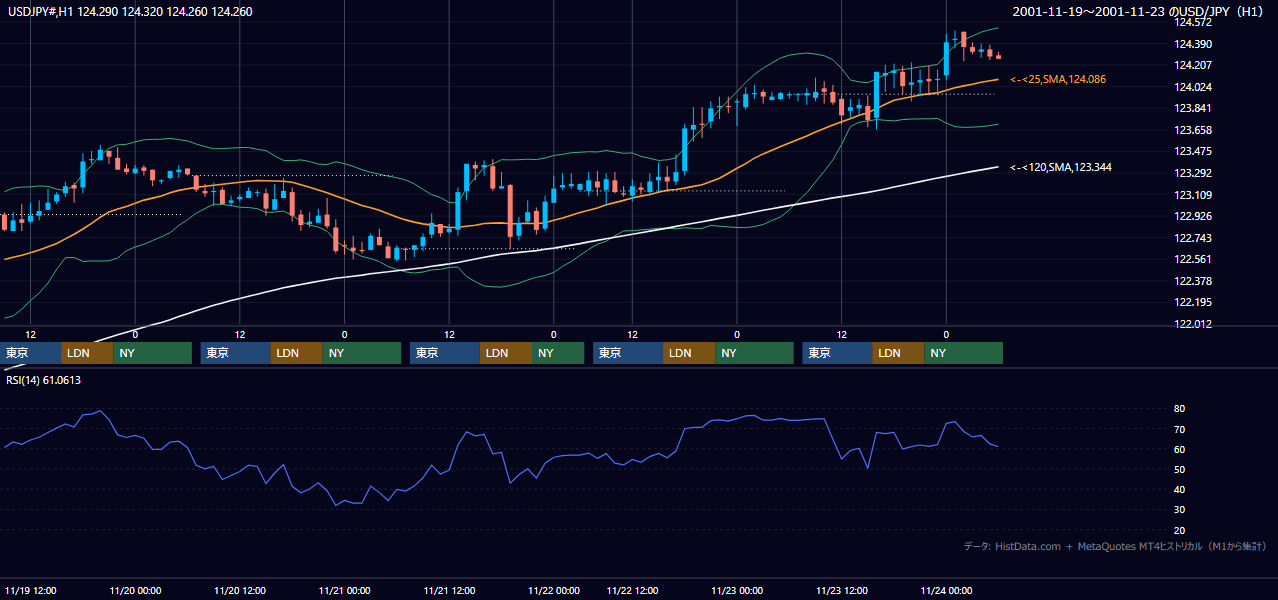Click the 11/19 12:00 time axis label

[x=31, y=590]
